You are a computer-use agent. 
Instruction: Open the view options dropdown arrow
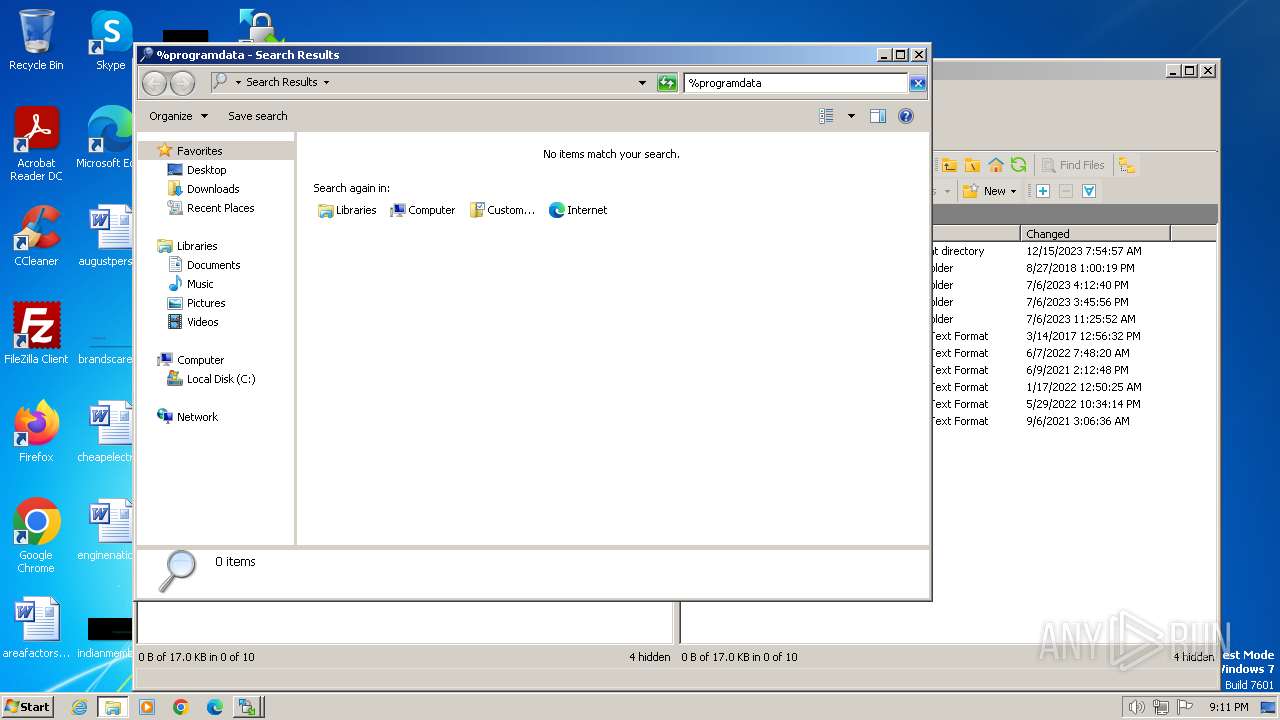point(851,116)
